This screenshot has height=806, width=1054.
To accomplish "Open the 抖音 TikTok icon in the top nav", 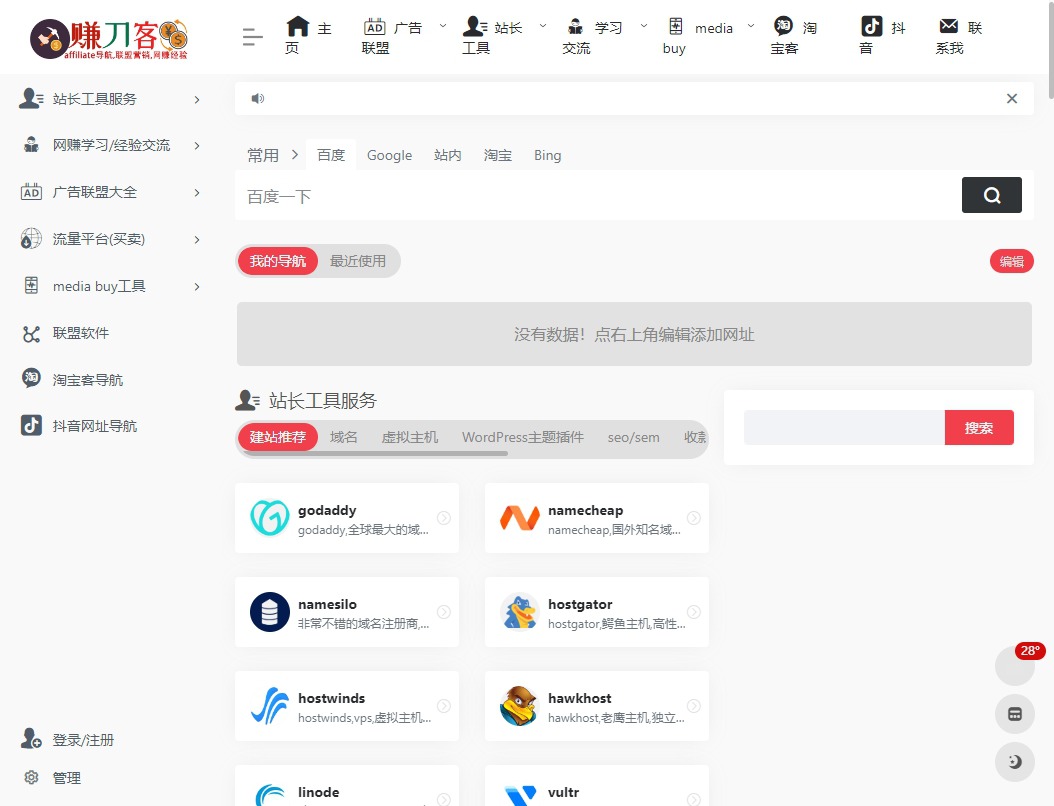I will (872, 26).
